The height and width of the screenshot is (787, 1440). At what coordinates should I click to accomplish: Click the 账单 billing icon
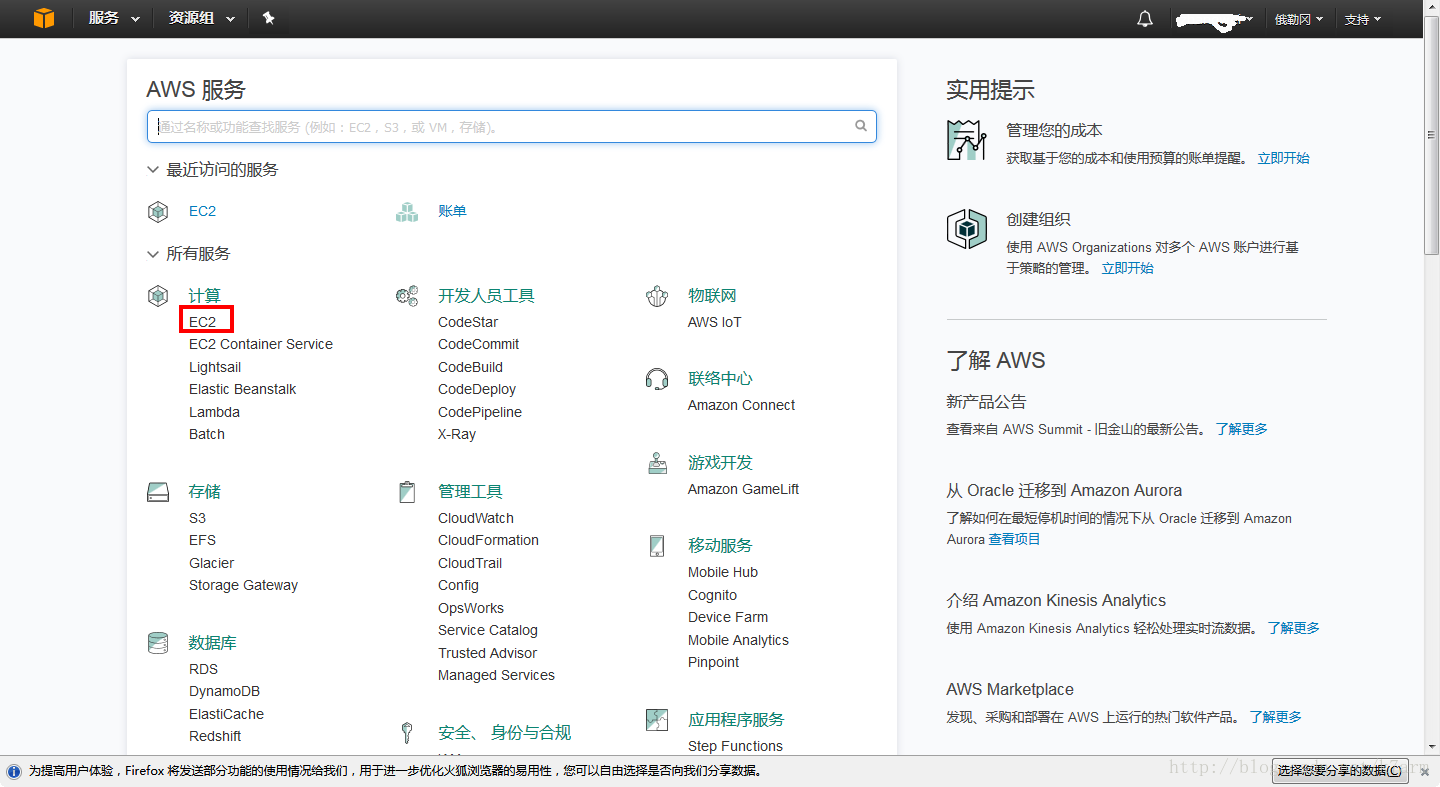[x=407, y=211]
